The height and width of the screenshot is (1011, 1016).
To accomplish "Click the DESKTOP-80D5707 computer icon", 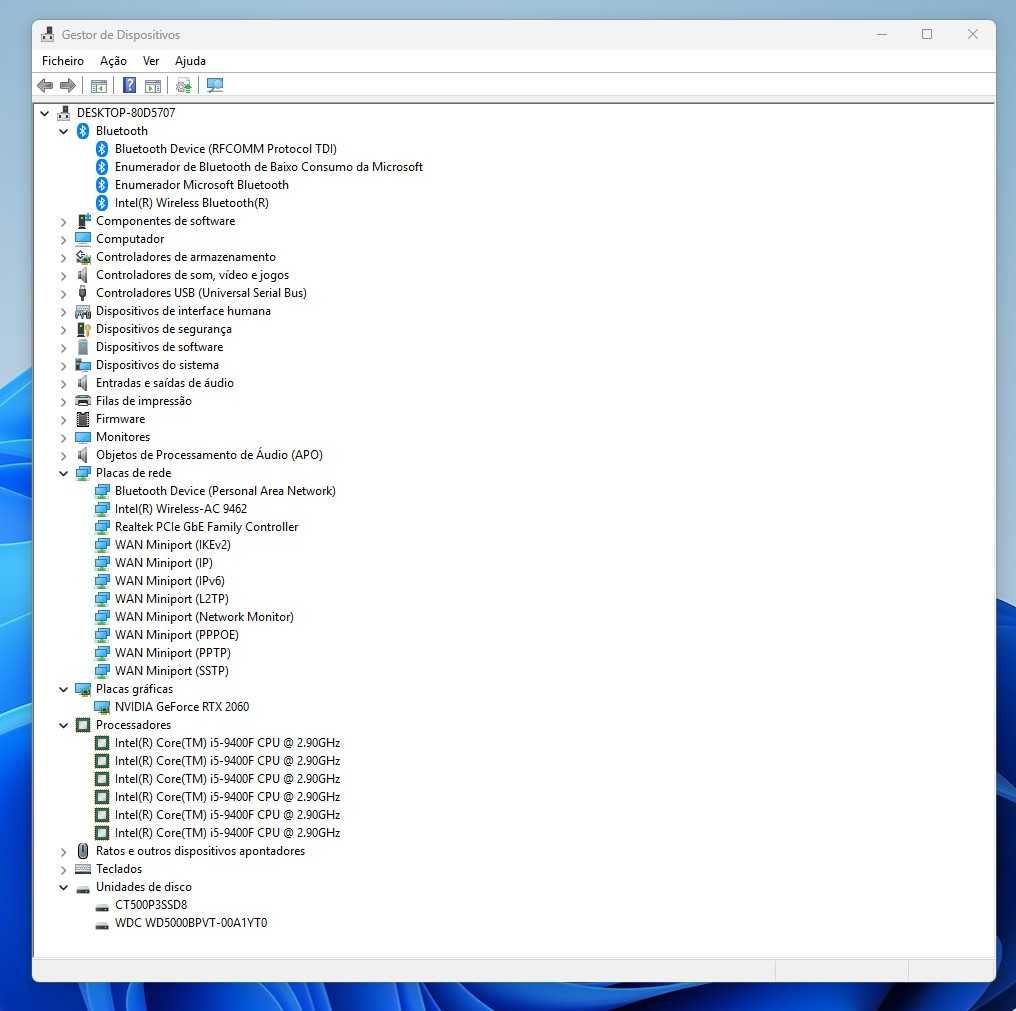I will coord(64,113).
